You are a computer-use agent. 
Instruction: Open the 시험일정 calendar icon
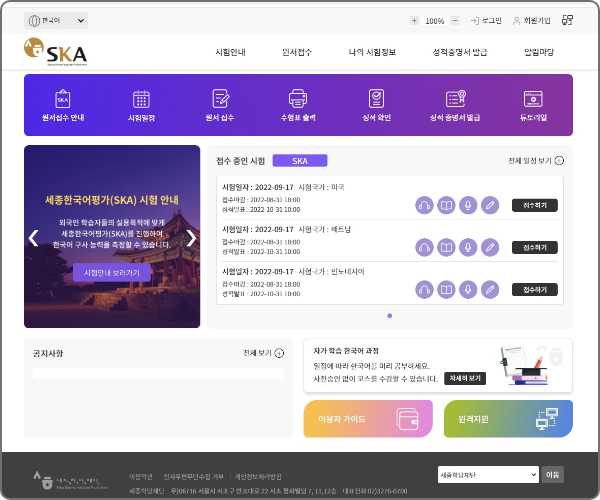tap(141, 99)
